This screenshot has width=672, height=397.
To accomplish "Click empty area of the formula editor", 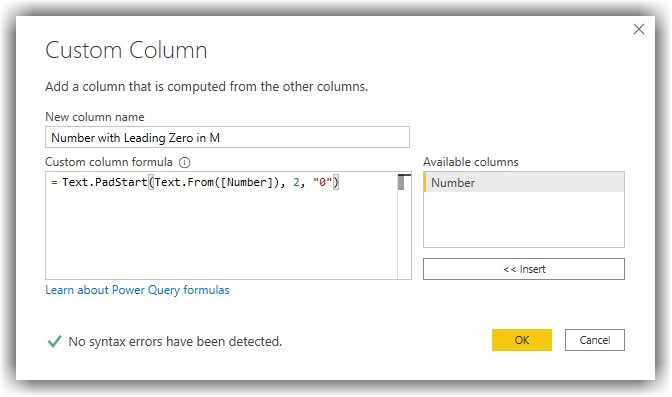I will [221, 236].
